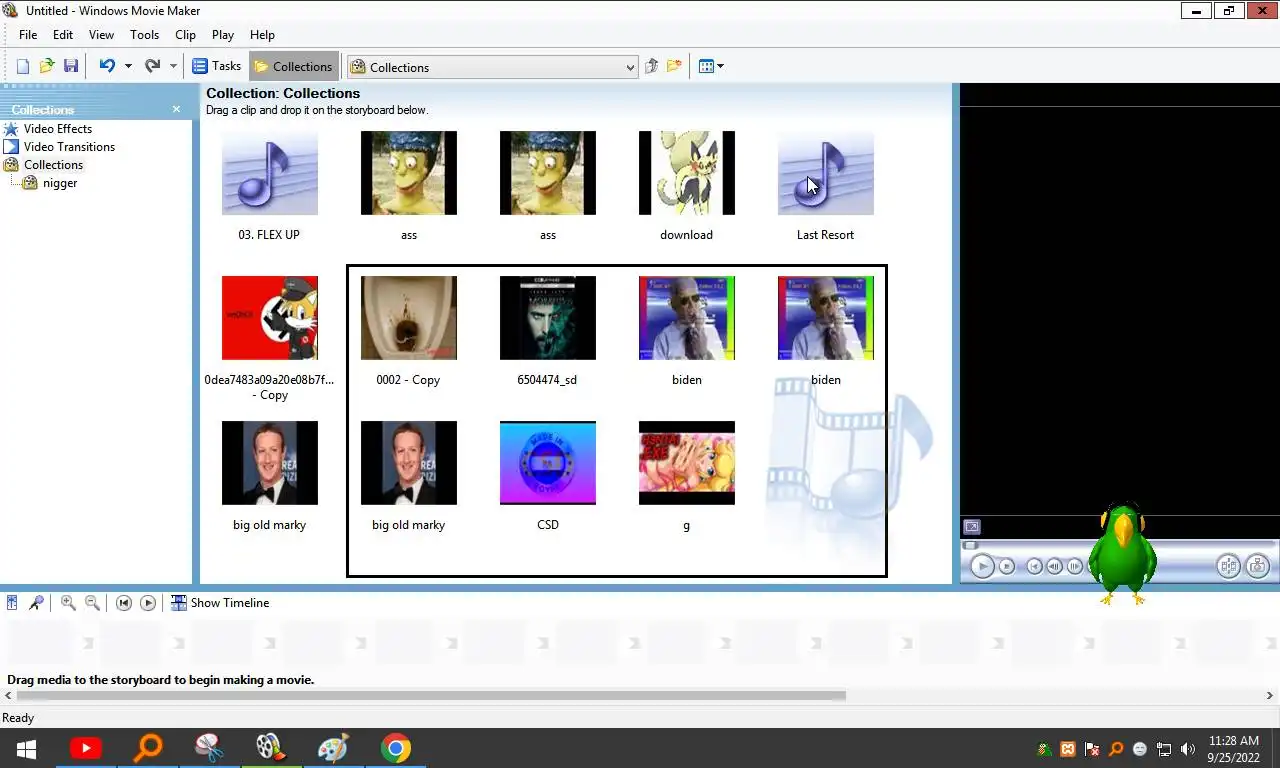
Task: Open the Help menu
Action: coord(262,34)
